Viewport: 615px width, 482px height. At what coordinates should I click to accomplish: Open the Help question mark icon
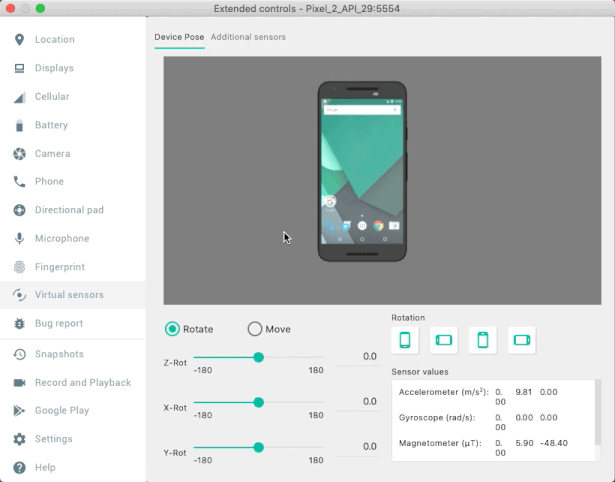[19, 467]
